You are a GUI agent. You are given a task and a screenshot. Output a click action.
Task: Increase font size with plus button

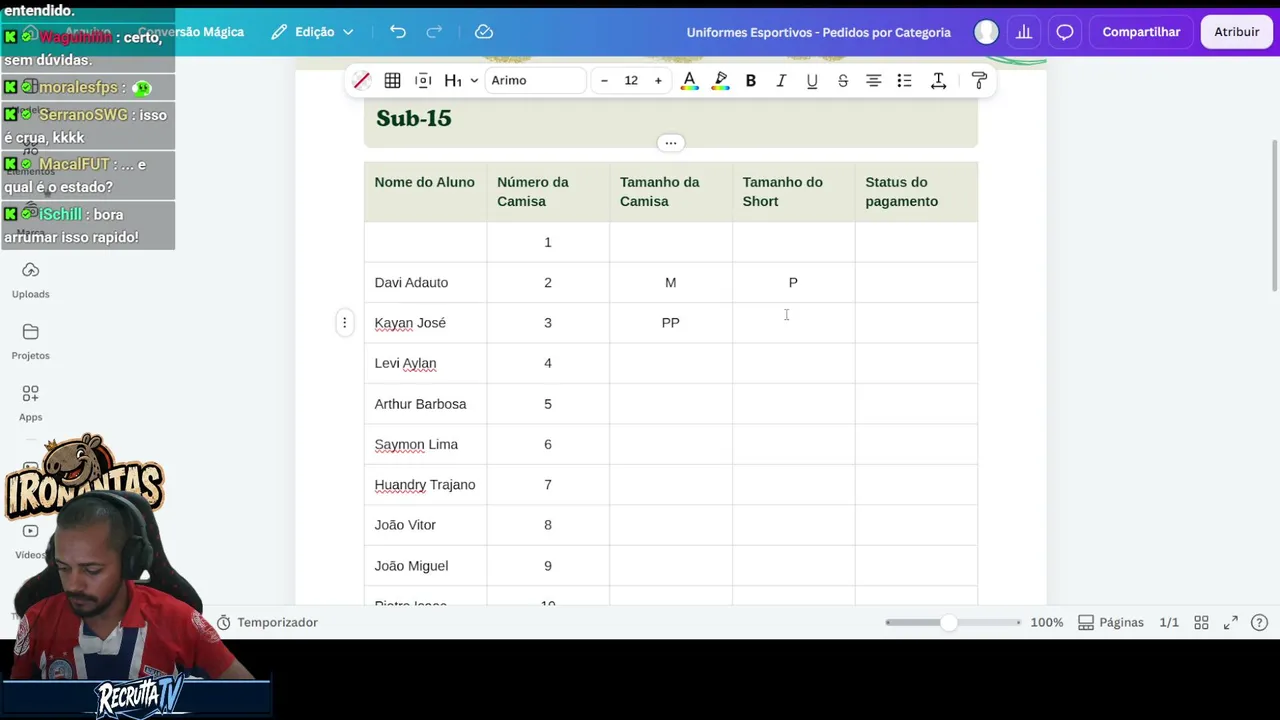[x=658, y=80]
